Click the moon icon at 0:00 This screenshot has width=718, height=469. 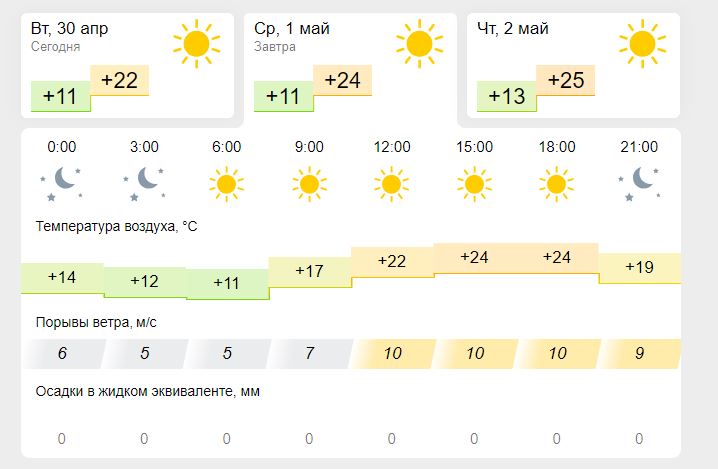point(62,183)
